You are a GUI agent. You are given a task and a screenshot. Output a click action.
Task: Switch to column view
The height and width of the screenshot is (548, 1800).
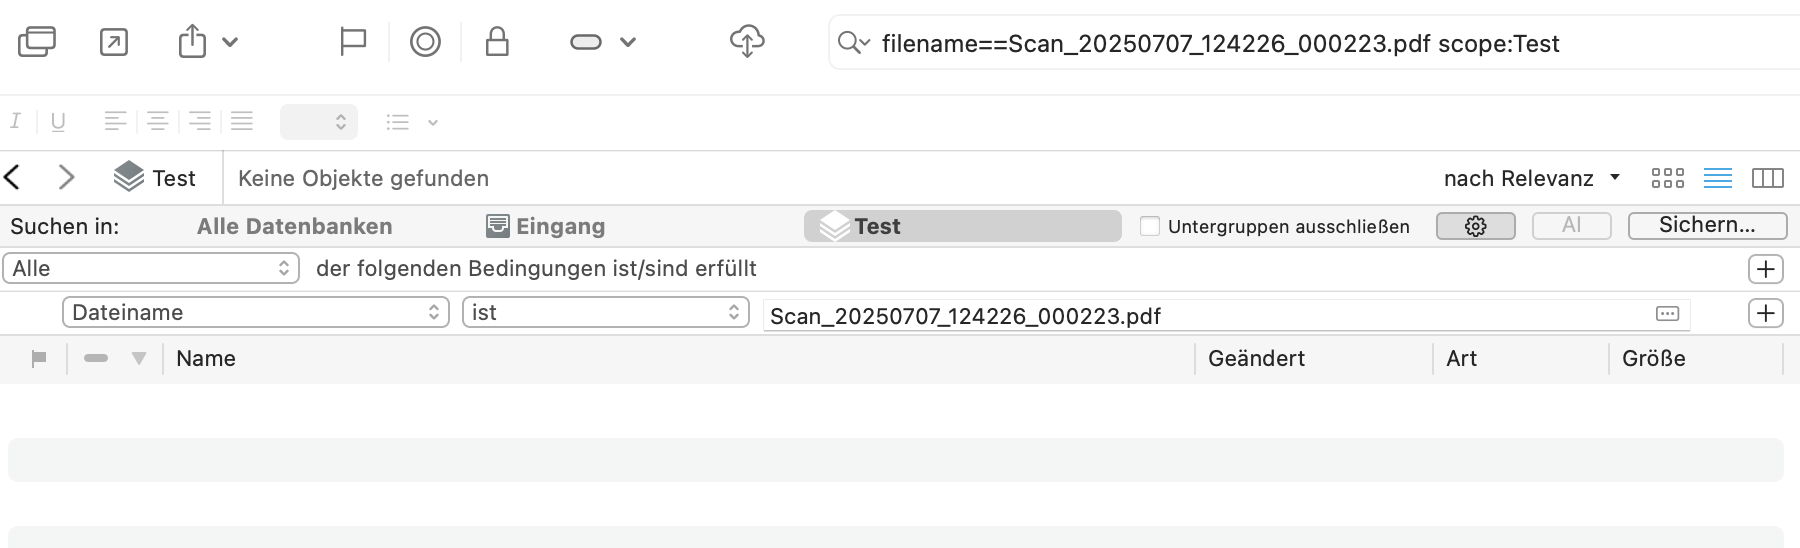(1767, 178)
